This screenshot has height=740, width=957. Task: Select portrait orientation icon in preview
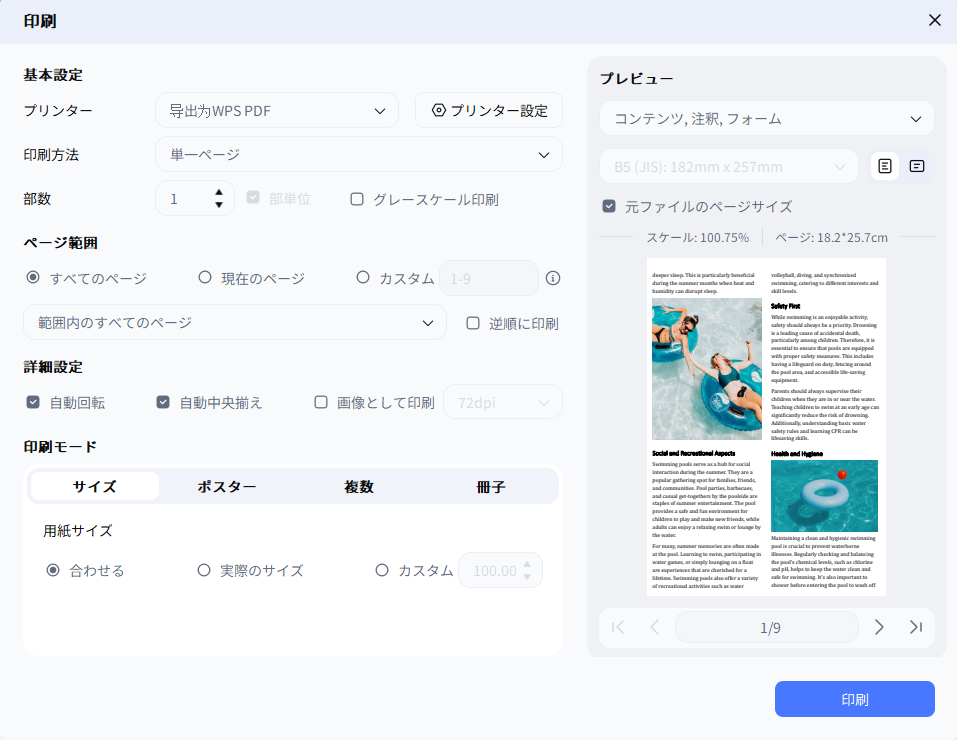coord(885,166)
